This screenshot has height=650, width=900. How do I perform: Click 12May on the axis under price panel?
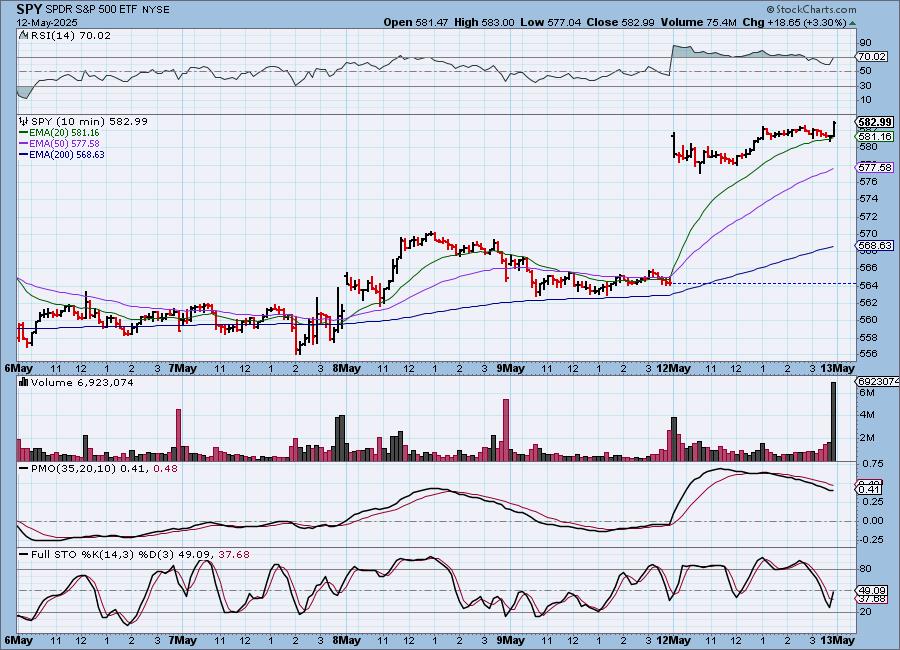674,368
